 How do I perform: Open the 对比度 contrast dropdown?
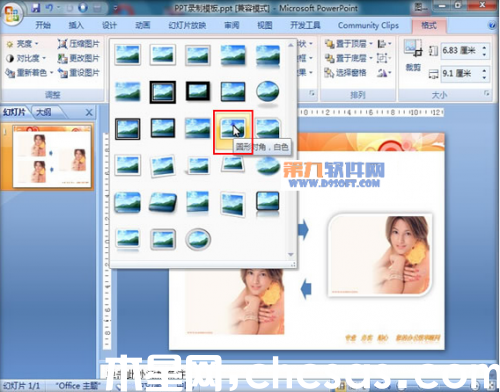point(25,58)
